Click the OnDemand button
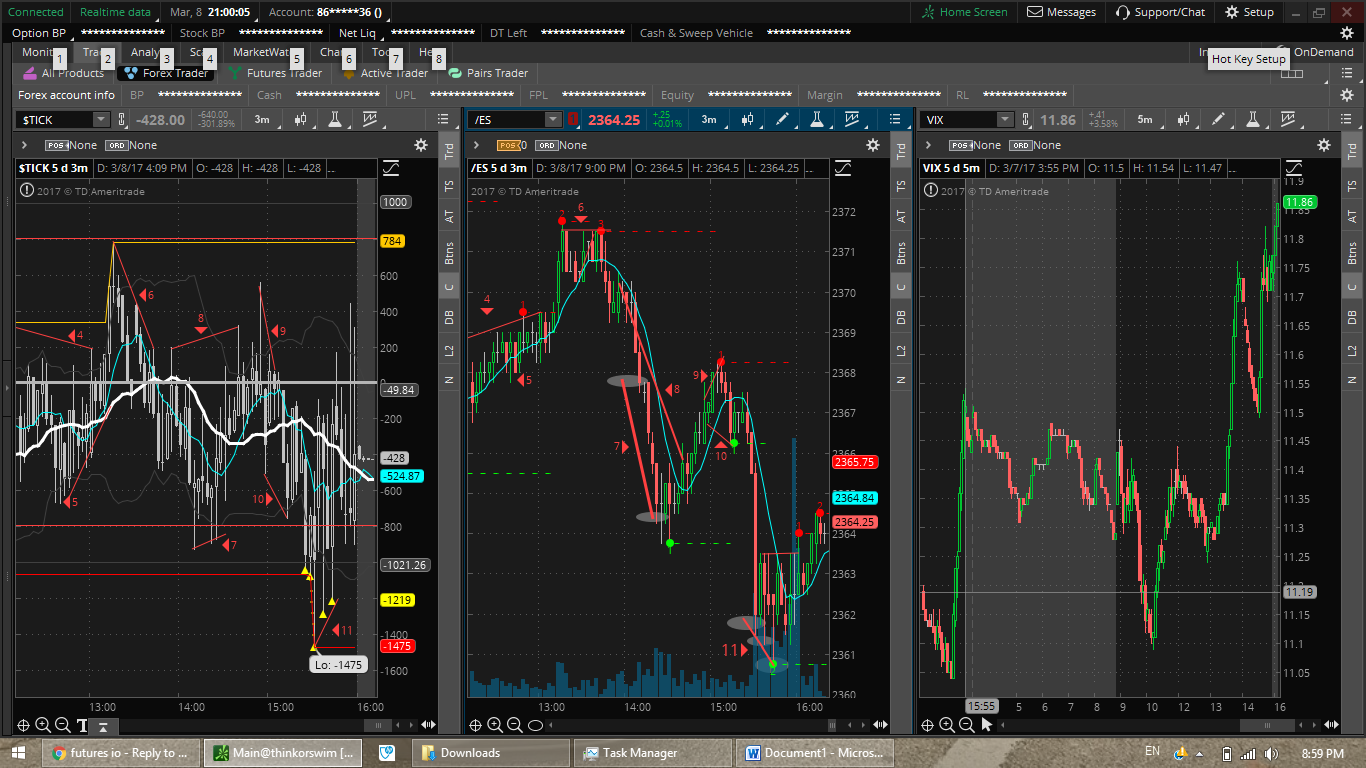The image size is (1366, 768). coord(1323,52)
